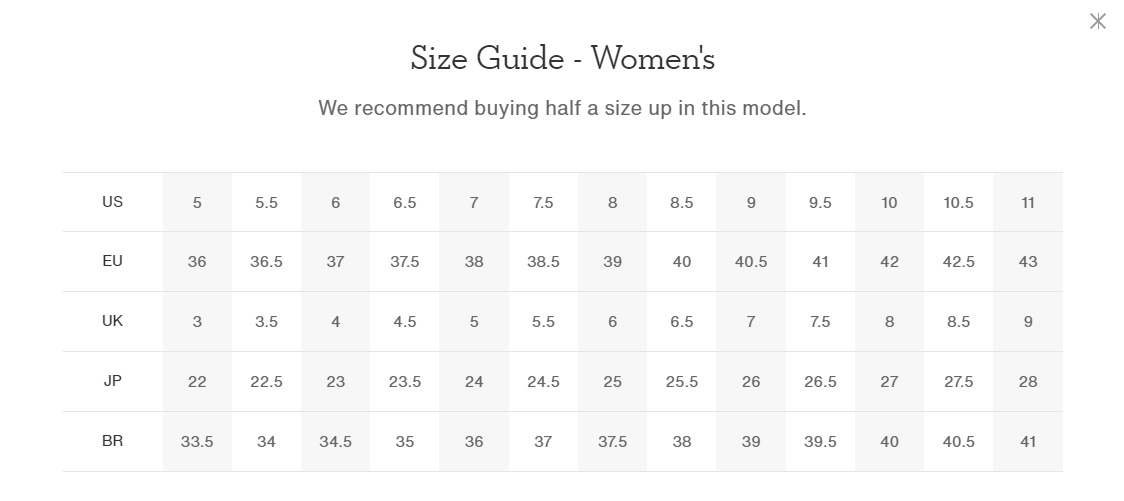
Task: Click the EU row label
Action: tap(113, 261)
